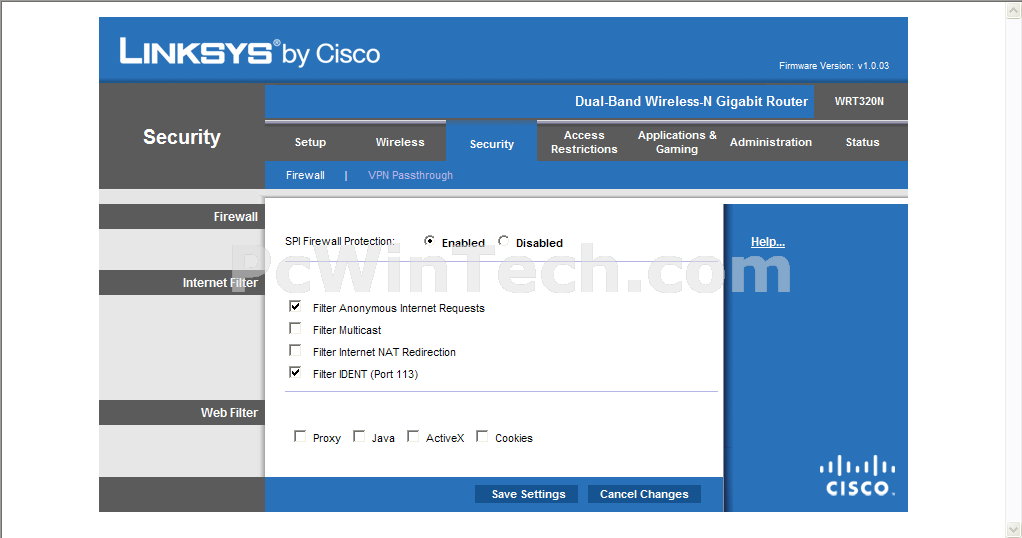Image resolution: width=1022 pixels, height=538 pixels.
Task: Uncheck Filter IDENT (Port 113)
Action: pos(295,372)
